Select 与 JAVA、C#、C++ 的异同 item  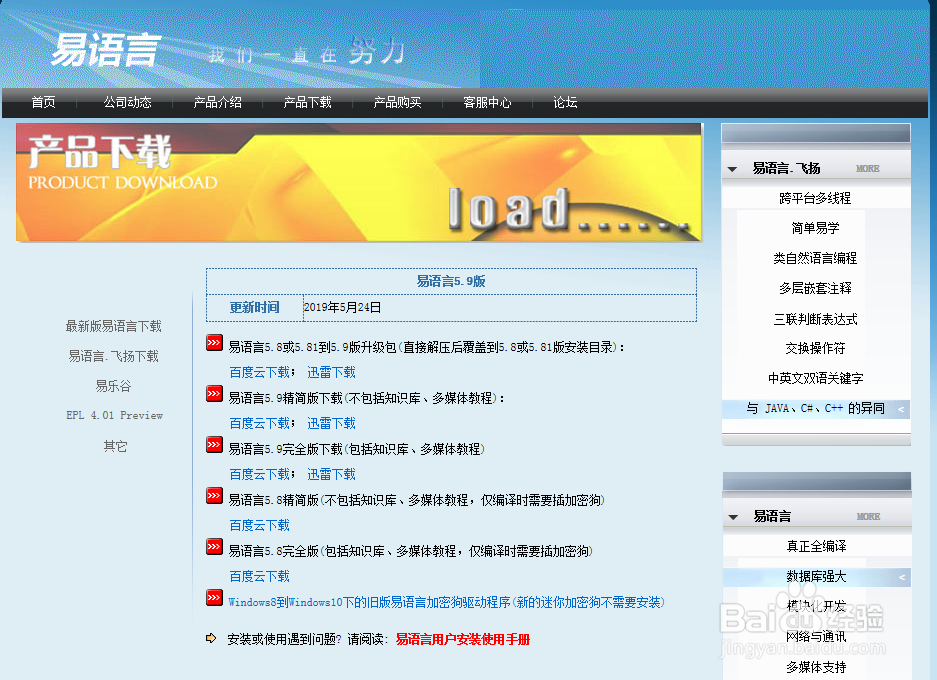point(816,409)
